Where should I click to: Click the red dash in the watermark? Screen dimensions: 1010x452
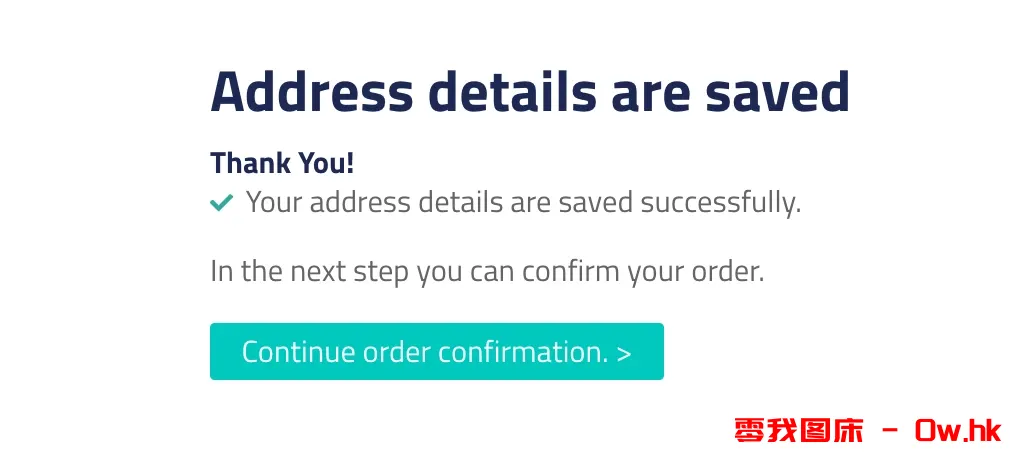click(x=889, y=431)
